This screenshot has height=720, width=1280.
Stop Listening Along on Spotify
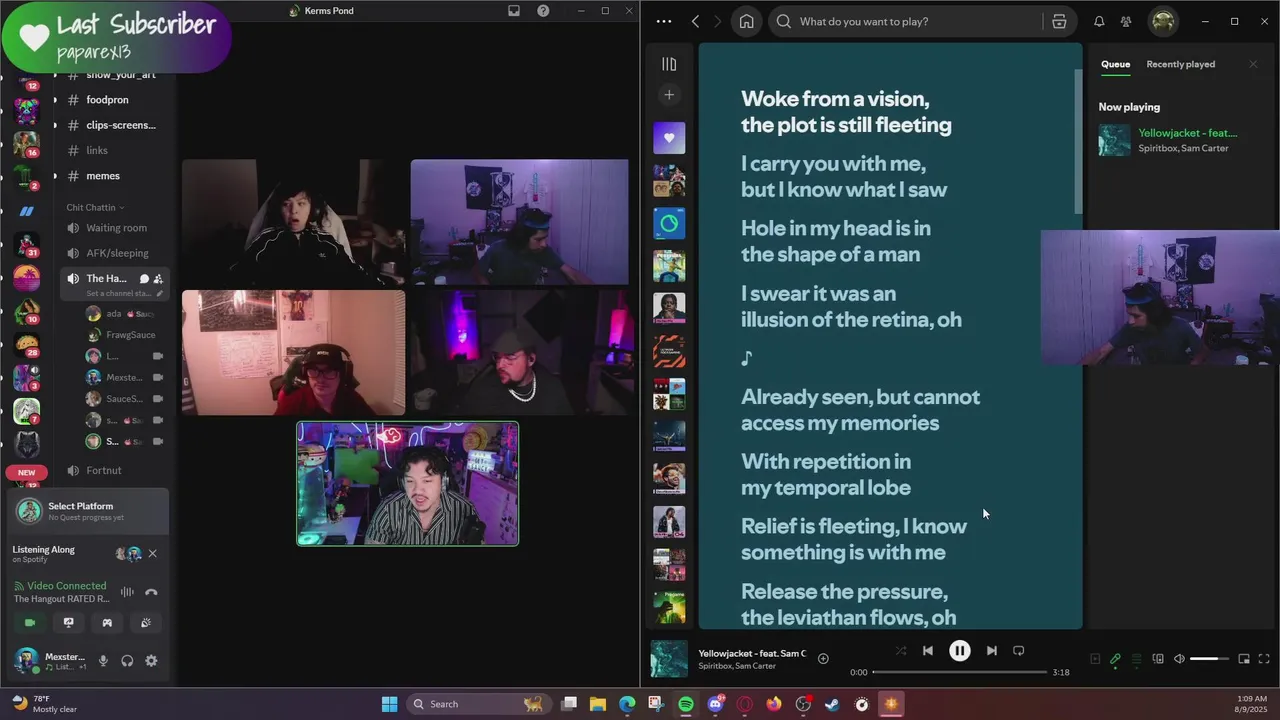click(x=152, y=553)
